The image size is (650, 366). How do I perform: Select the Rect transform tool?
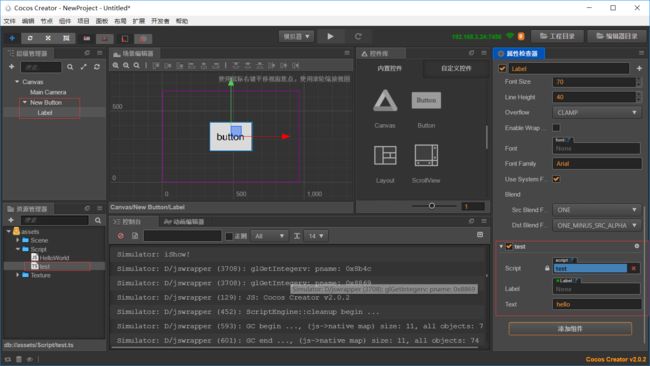[66, 38]
